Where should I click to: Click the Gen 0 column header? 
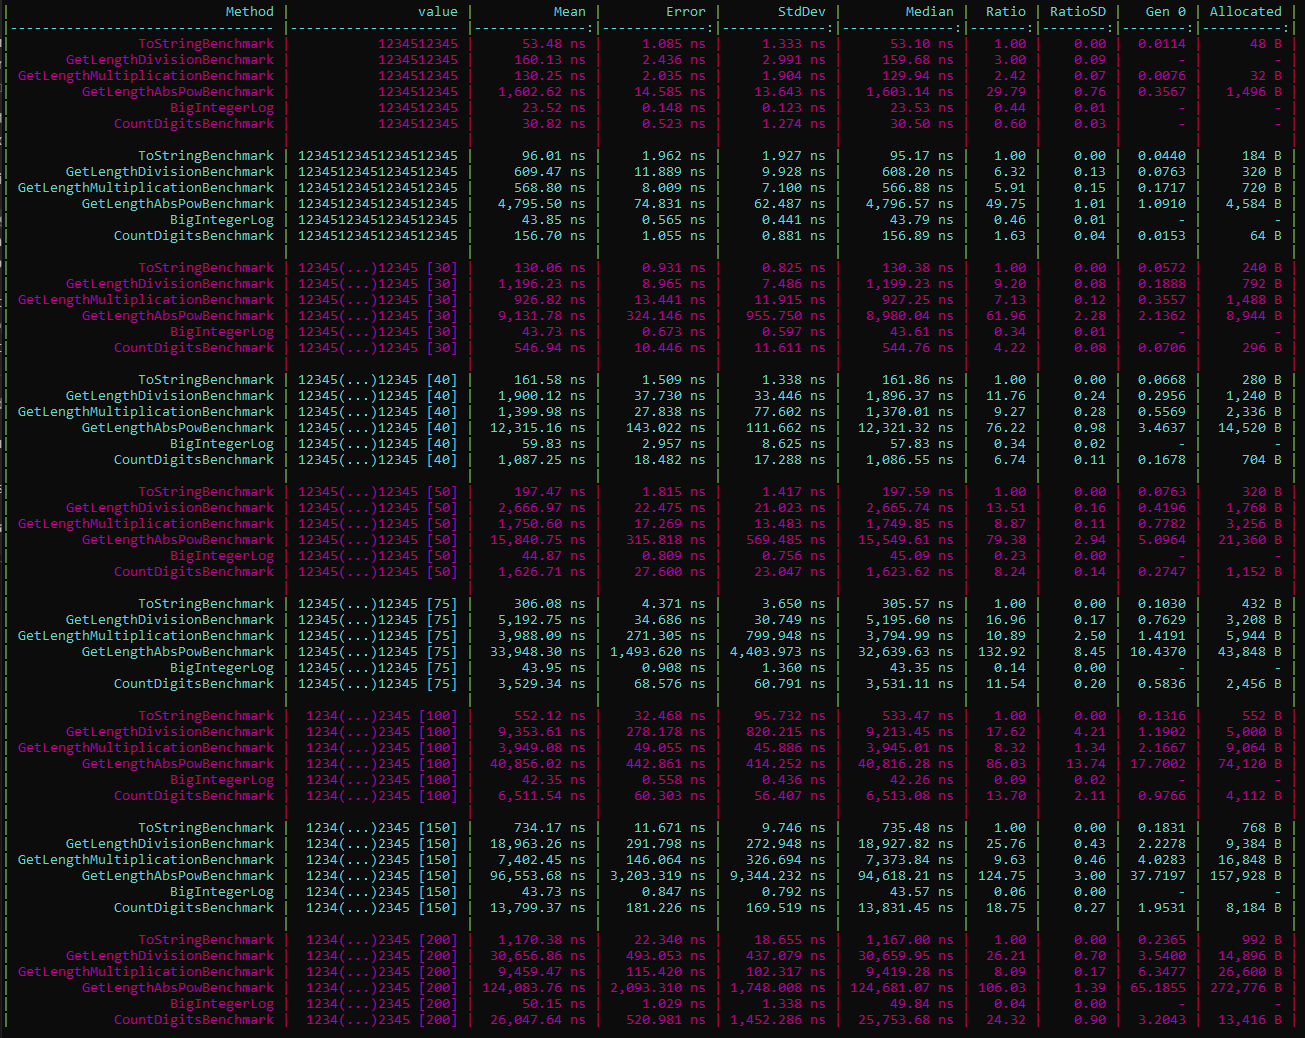1166,12
